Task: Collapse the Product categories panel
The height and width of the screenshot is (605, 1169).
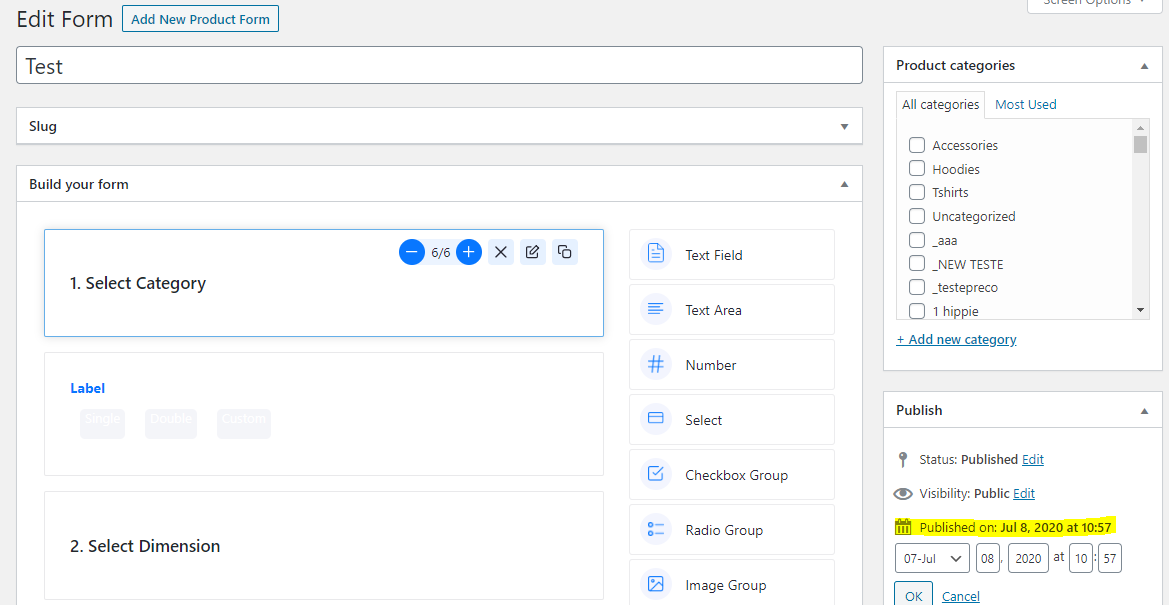Action: pyautogui.click(x=1144, y=66)
